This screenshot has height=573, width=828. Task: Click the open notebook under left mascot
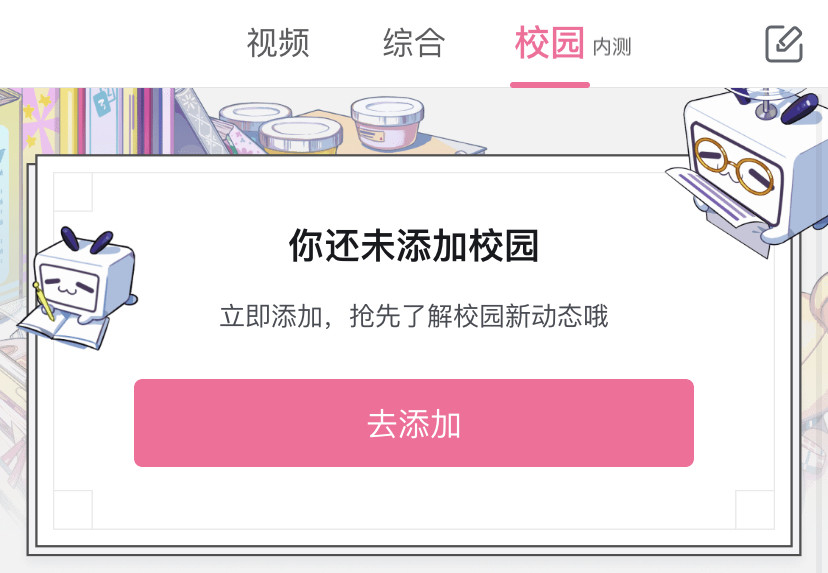click(63, 328)
